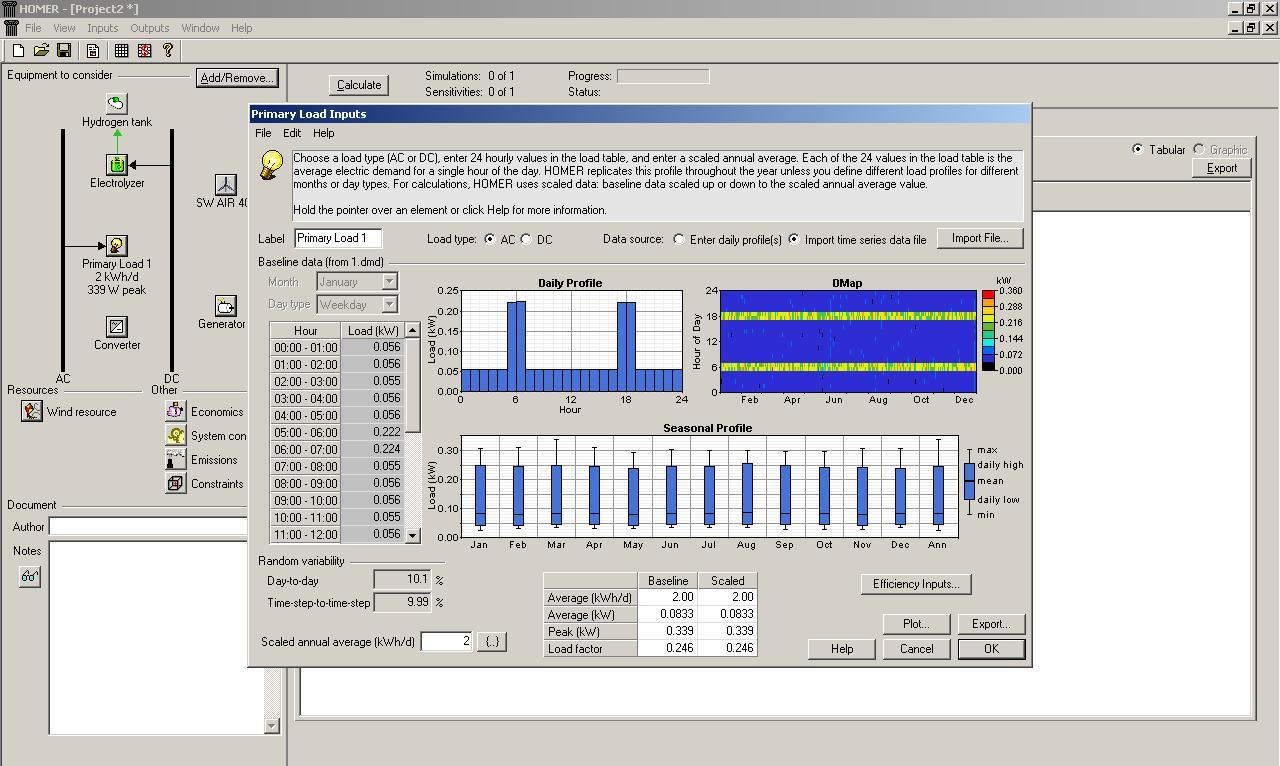Click the Plot button
The image size is (1280, 766).
916,624
